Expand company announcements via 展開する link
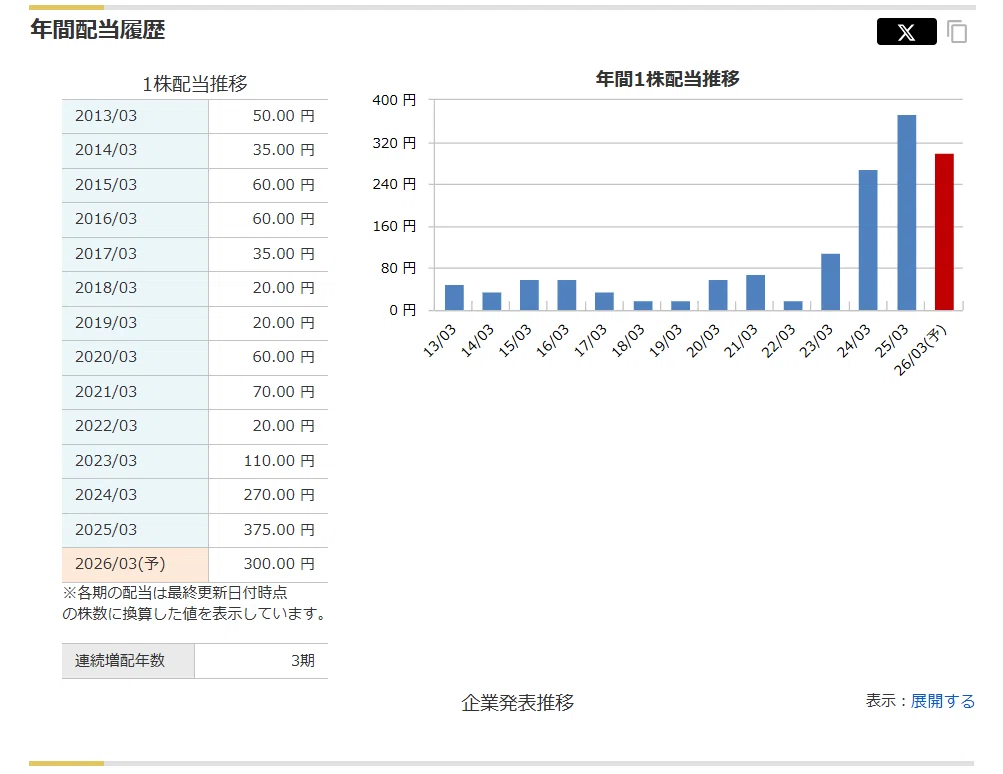Screen dimensions: 1003x774 [x=942, y=701]
